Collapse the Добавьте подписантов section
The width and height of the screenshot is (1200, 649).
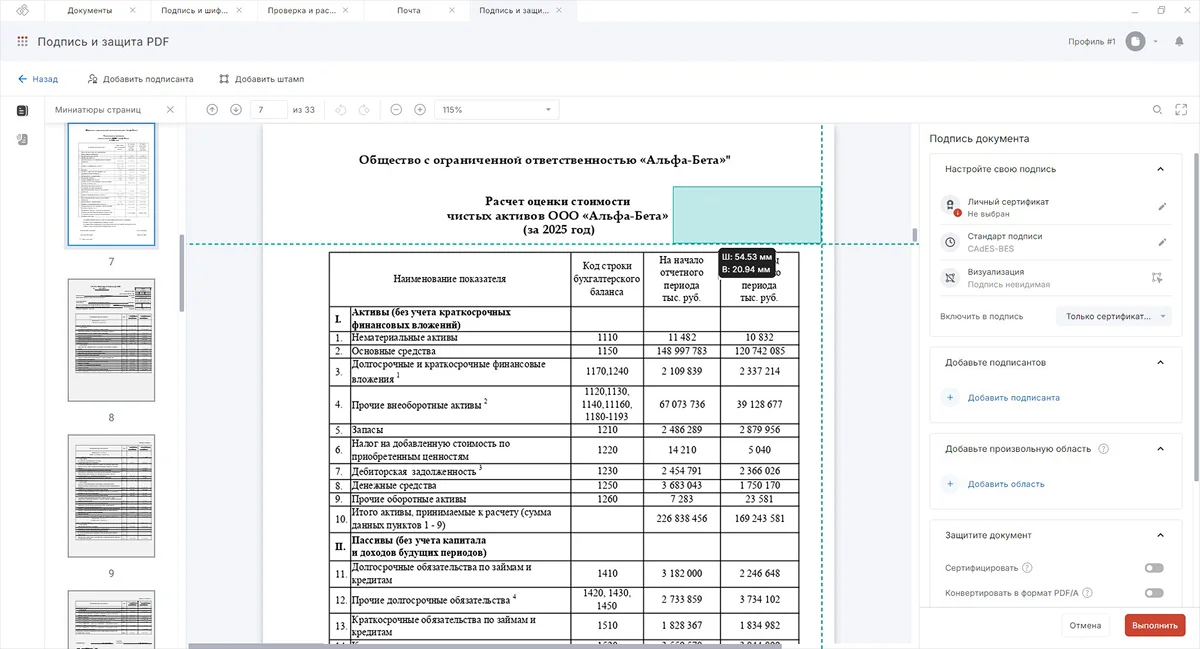tap(1160, 362)
